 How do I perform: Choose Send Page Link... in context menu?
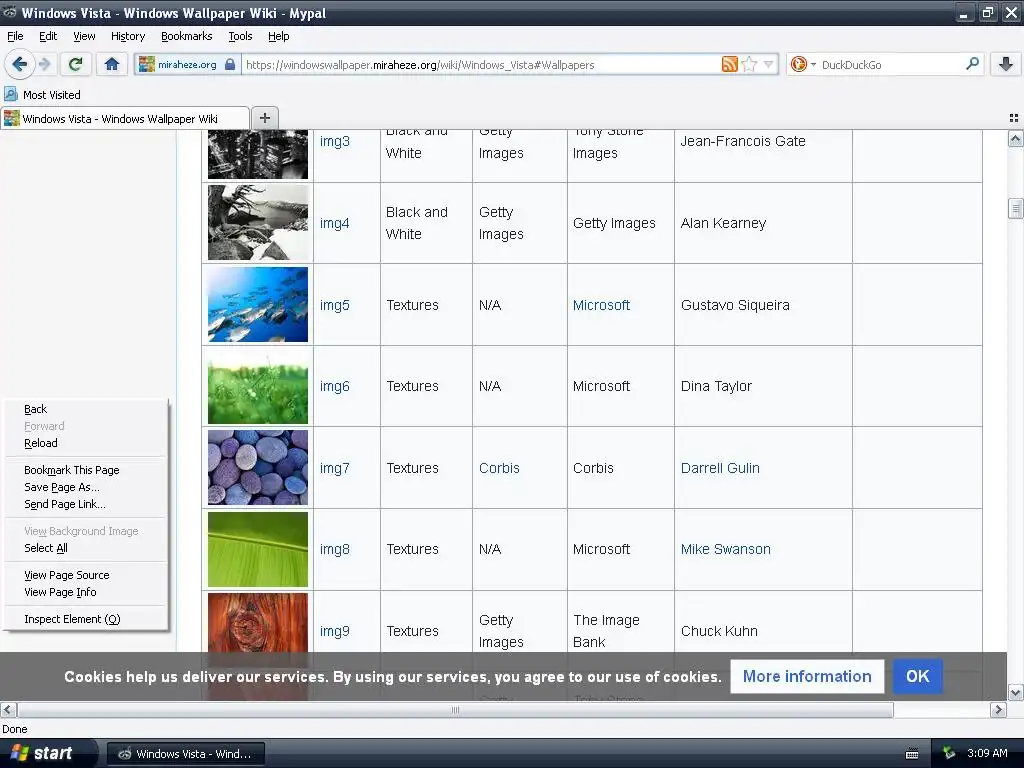coord(86,504)
